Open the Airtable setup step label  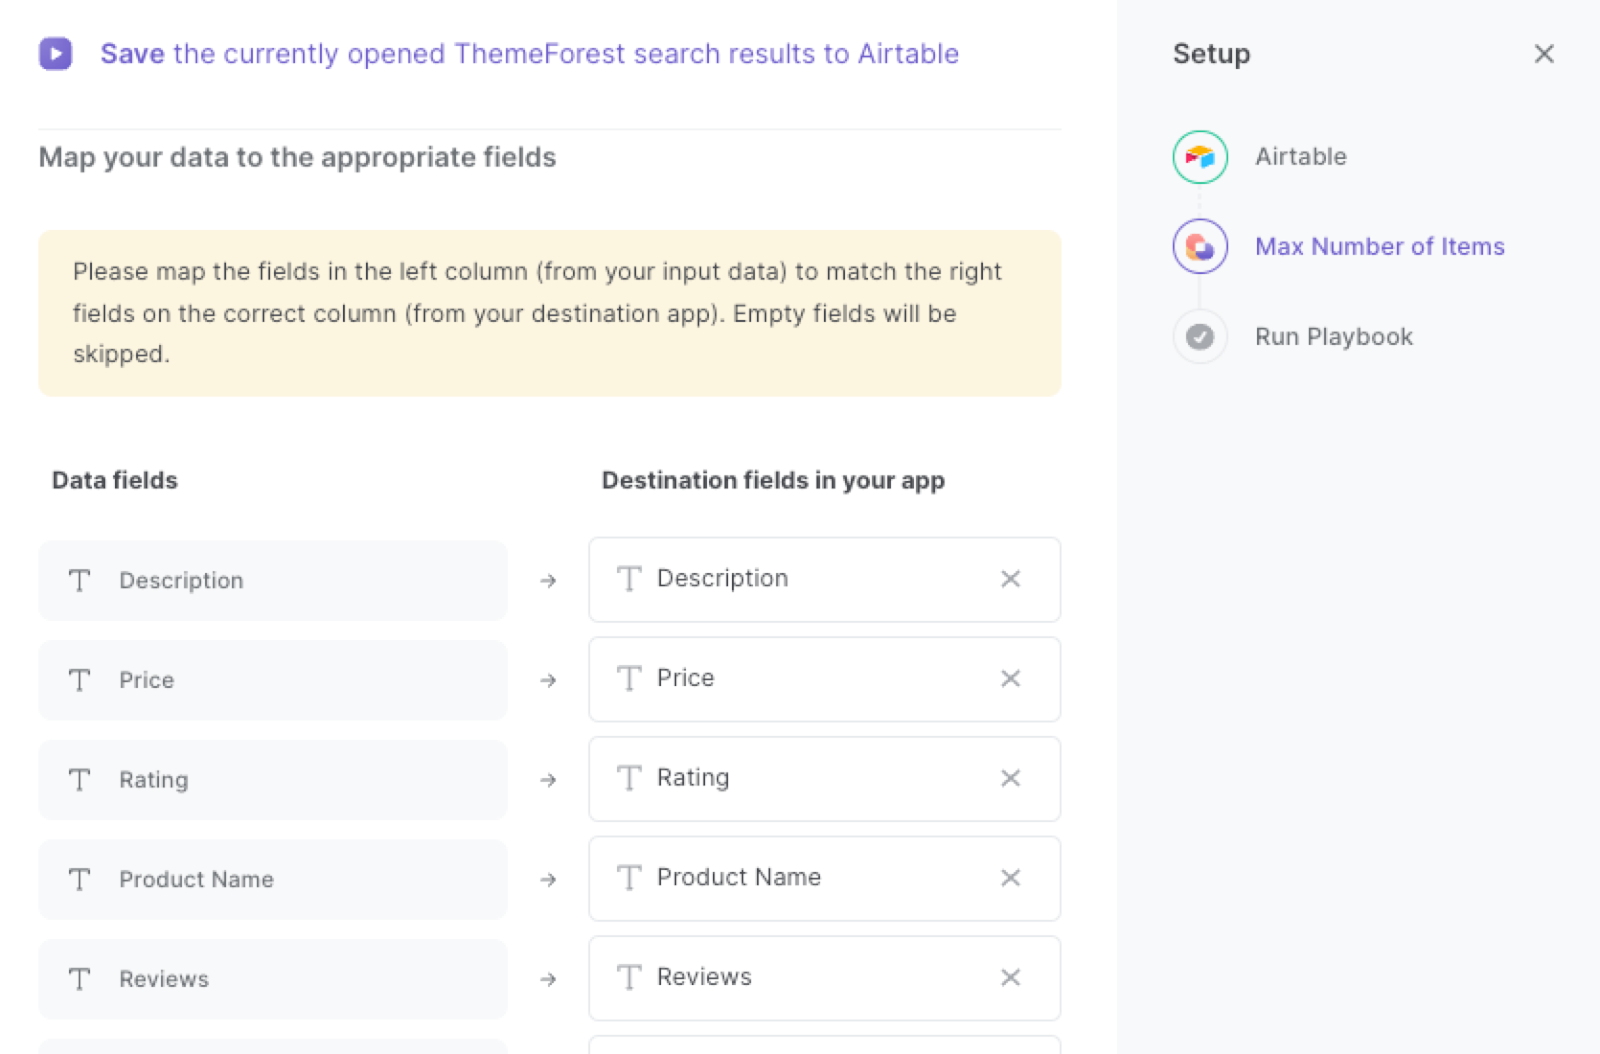coord(1301,157)
